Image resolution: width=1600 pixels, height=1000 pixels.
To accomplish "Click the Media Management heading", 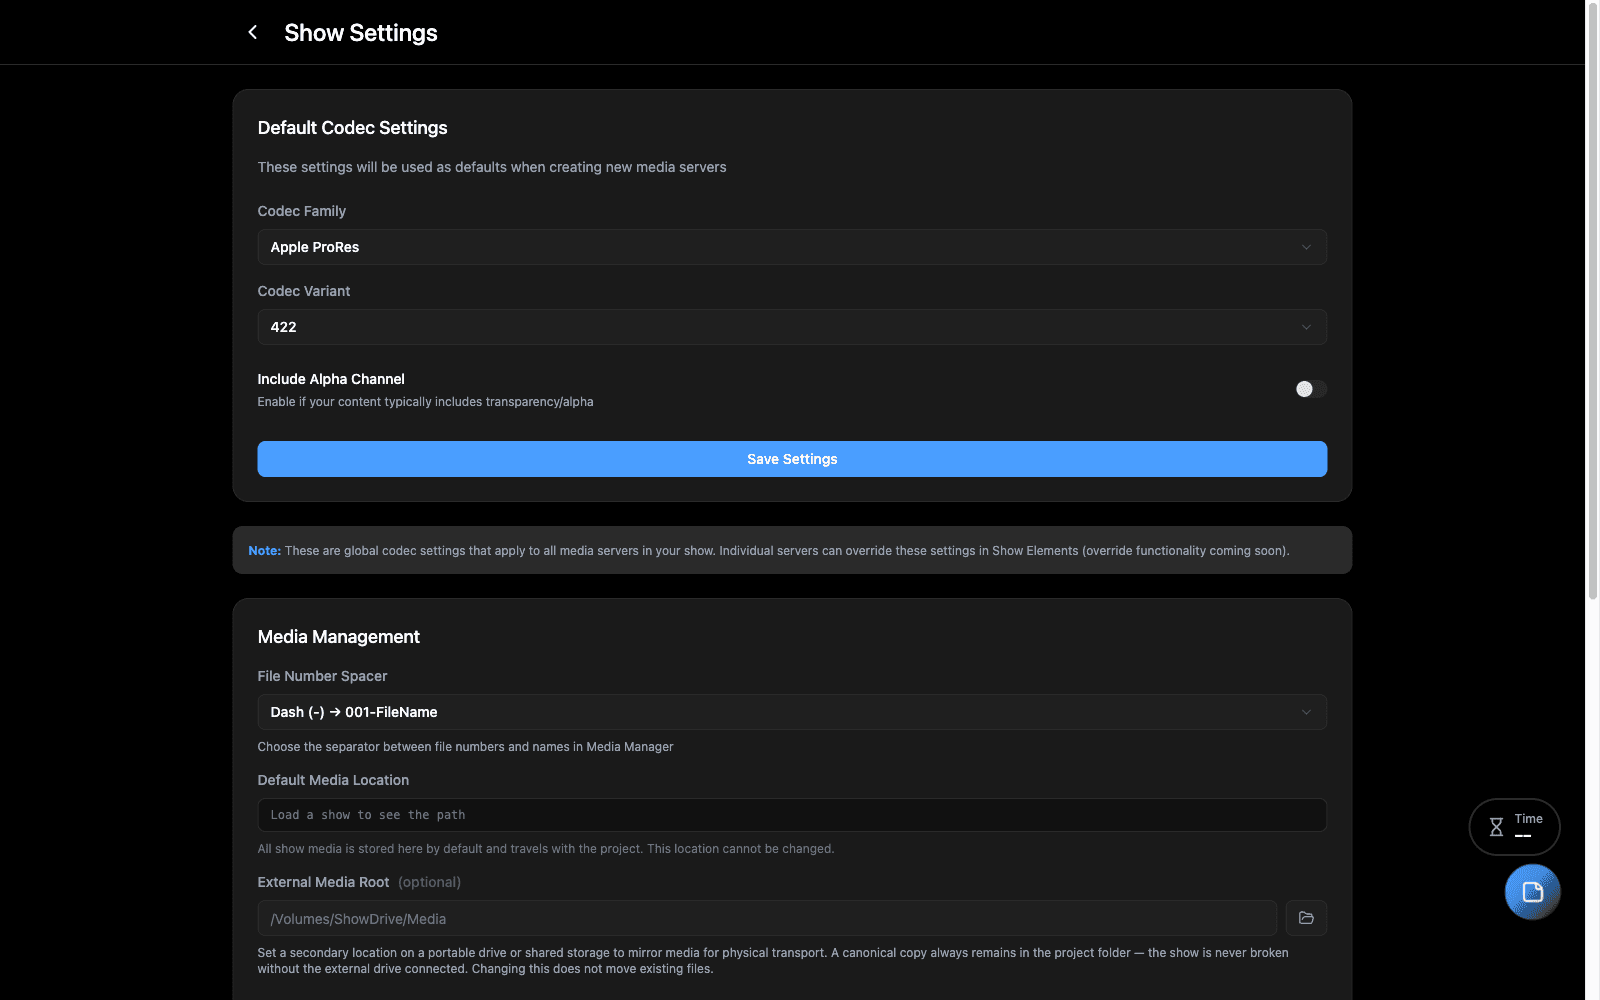I will [338, 637].
